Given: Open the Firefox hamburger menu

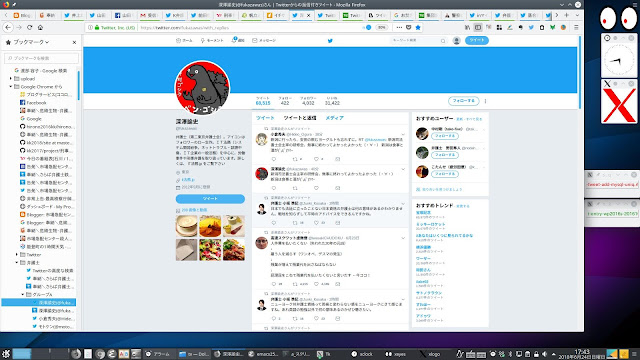Looking at the screenshot, I should point(576,27).
